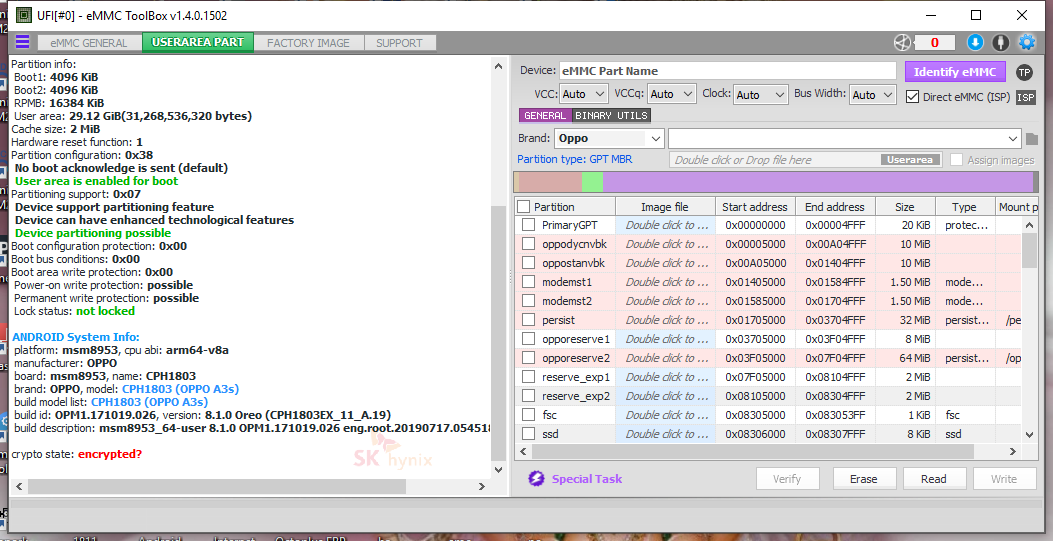This screenshot has width=1053, height=541.
Task: Select the BINARY UTILS tab
Action: 611,115
